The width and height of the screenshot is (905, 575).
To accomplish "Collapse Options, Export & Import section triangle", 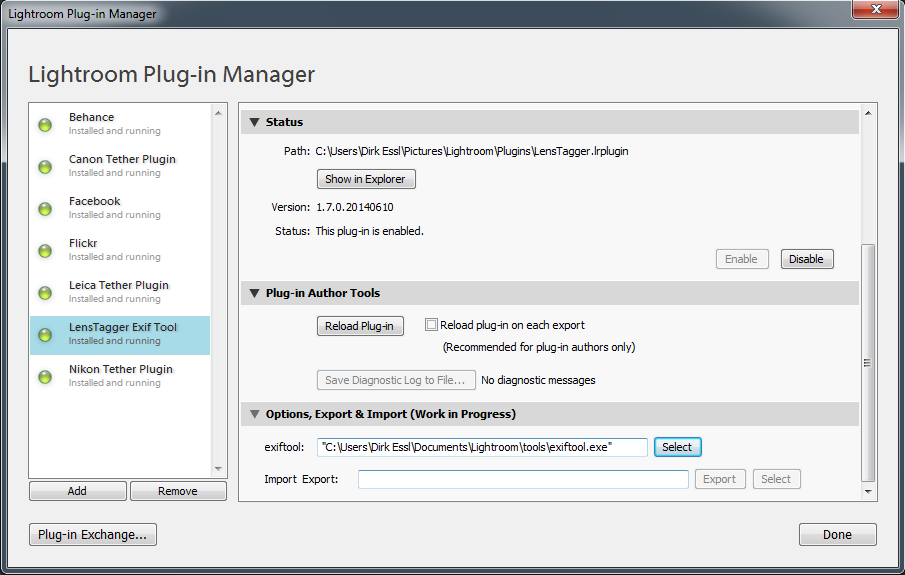I will (x=254, y=414).
